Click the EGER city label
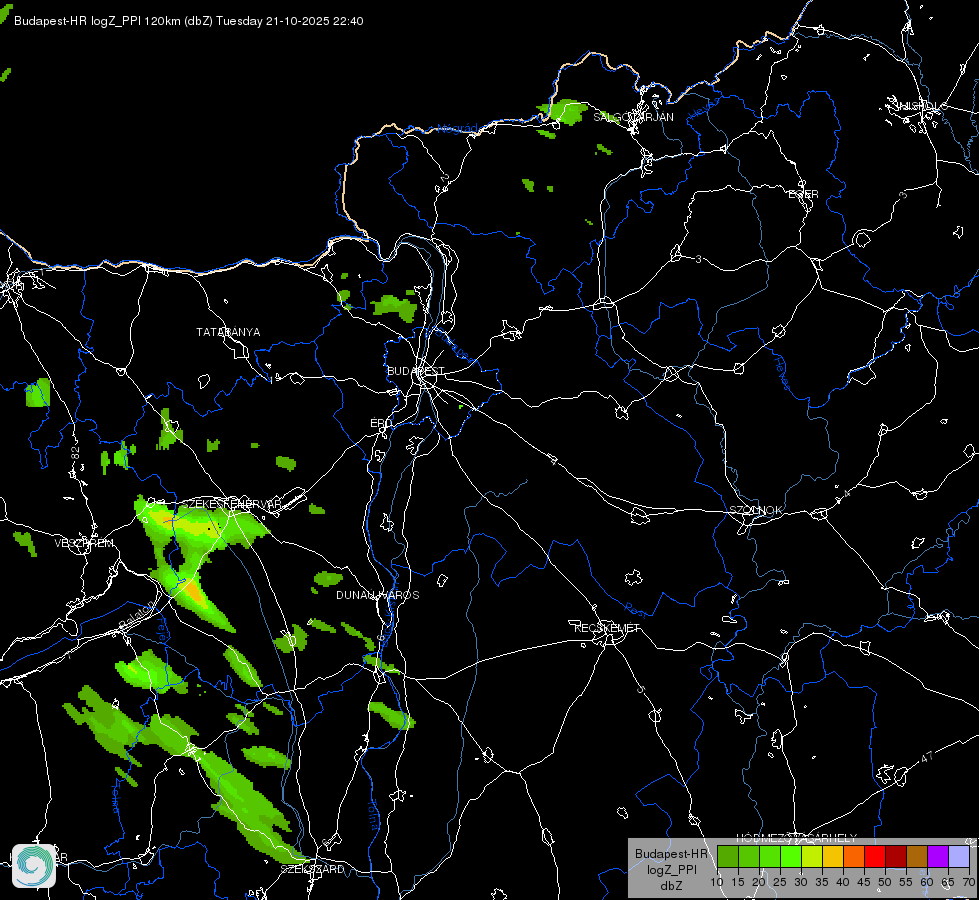Viewport: 979px width, 900px height. tap(803, 194)
